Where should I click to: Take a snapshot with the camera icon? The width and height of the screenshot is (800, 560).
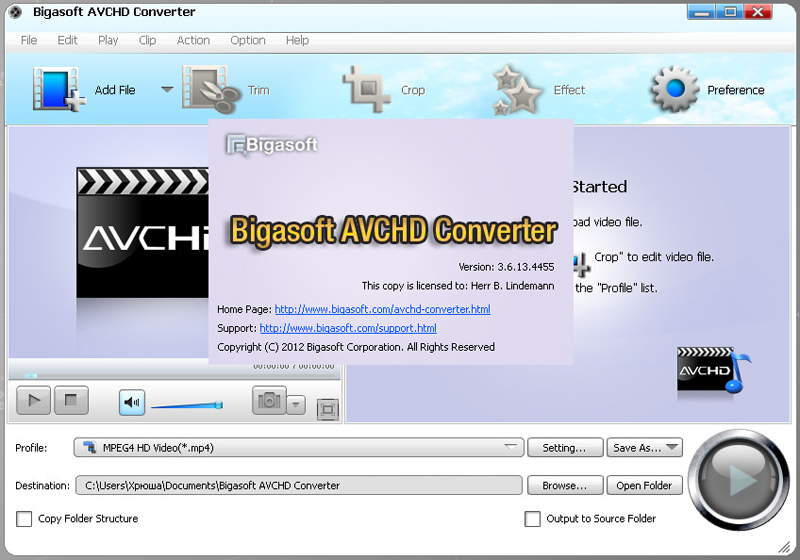pos(269,400)
